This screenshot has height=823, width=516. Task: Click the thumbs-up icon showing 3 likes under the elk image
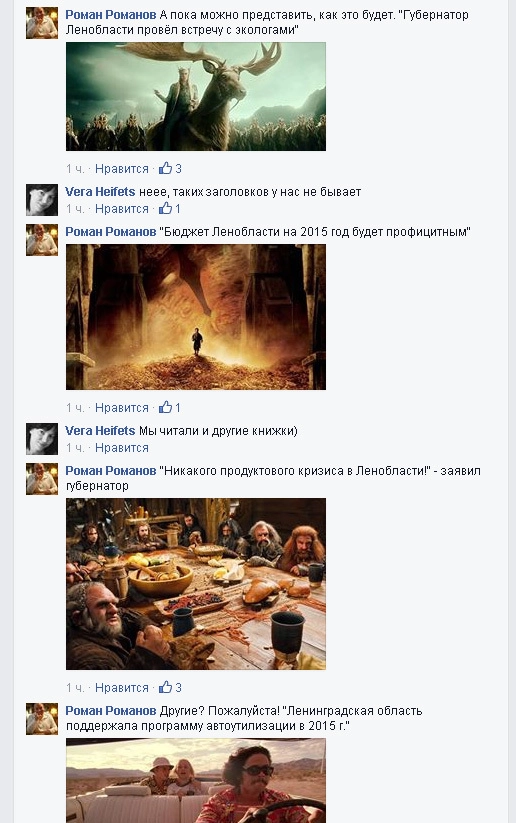pyautogui.click(x=165, y=168)
